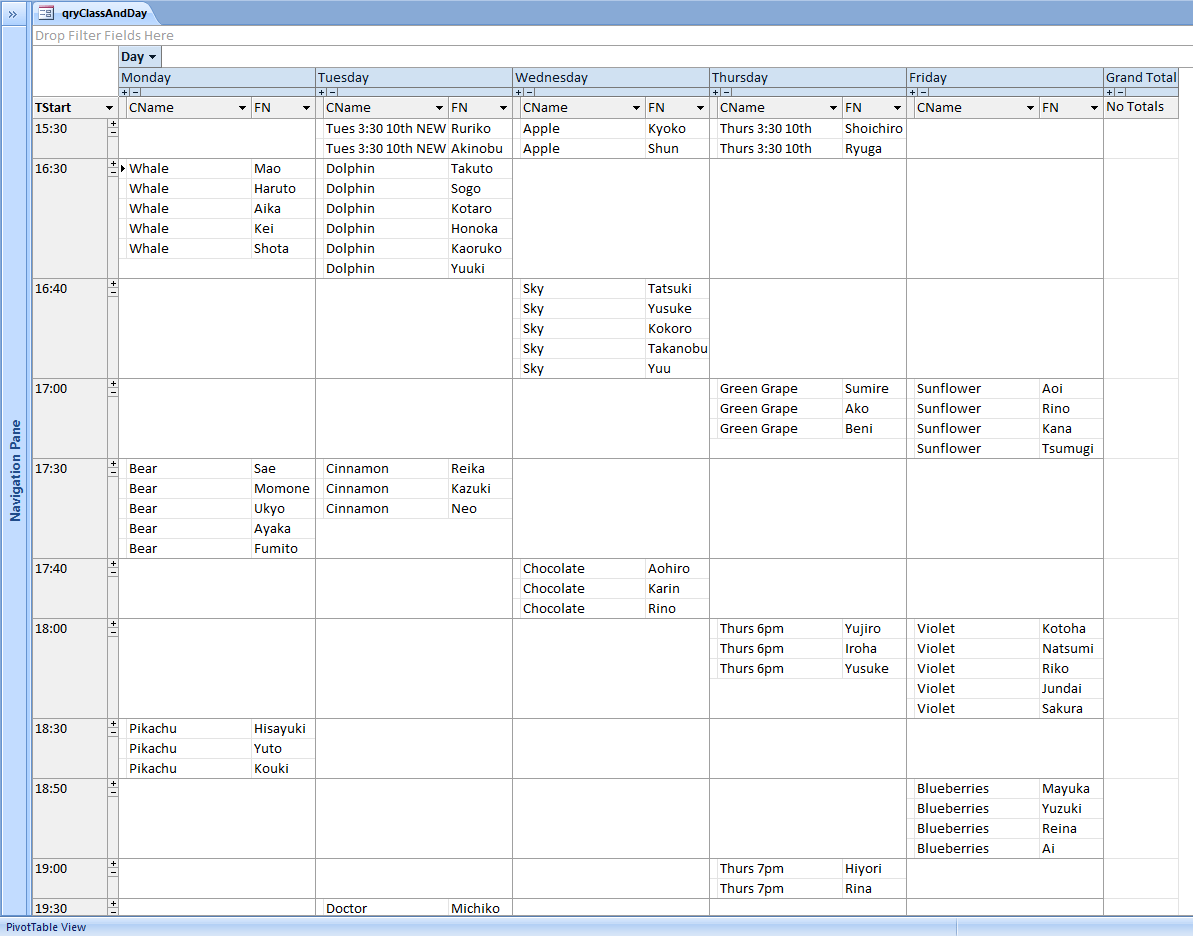Image resolution: width=1193 pixels, height=936 pixels.
Task: Click the plus expander for the 15:30 row
Action: [113, 123]
